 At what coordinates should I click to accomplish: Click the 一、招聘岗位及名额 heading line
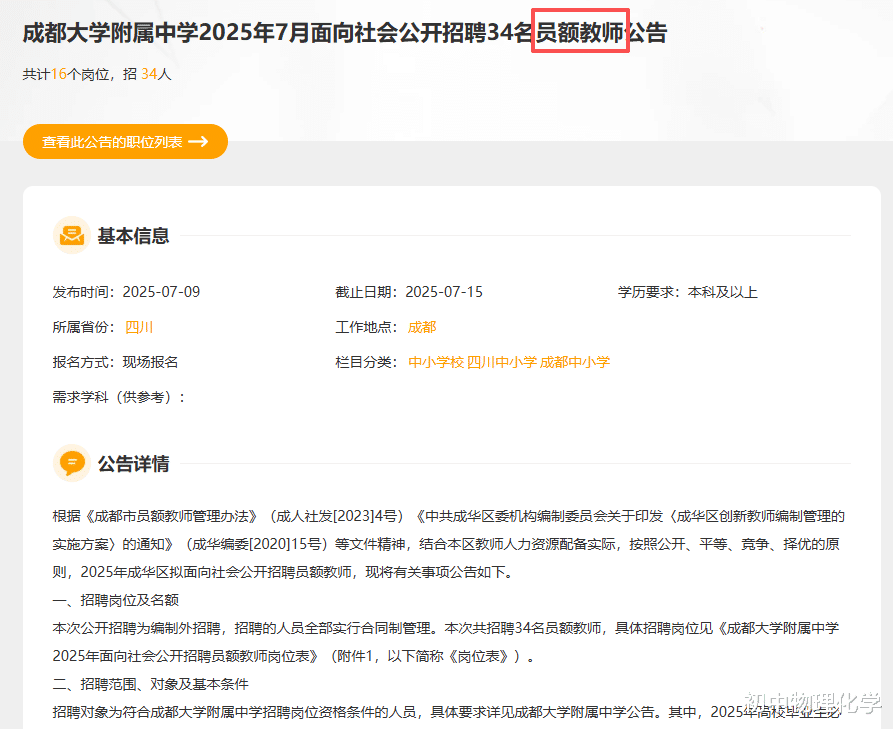click(x=116, y=600)
